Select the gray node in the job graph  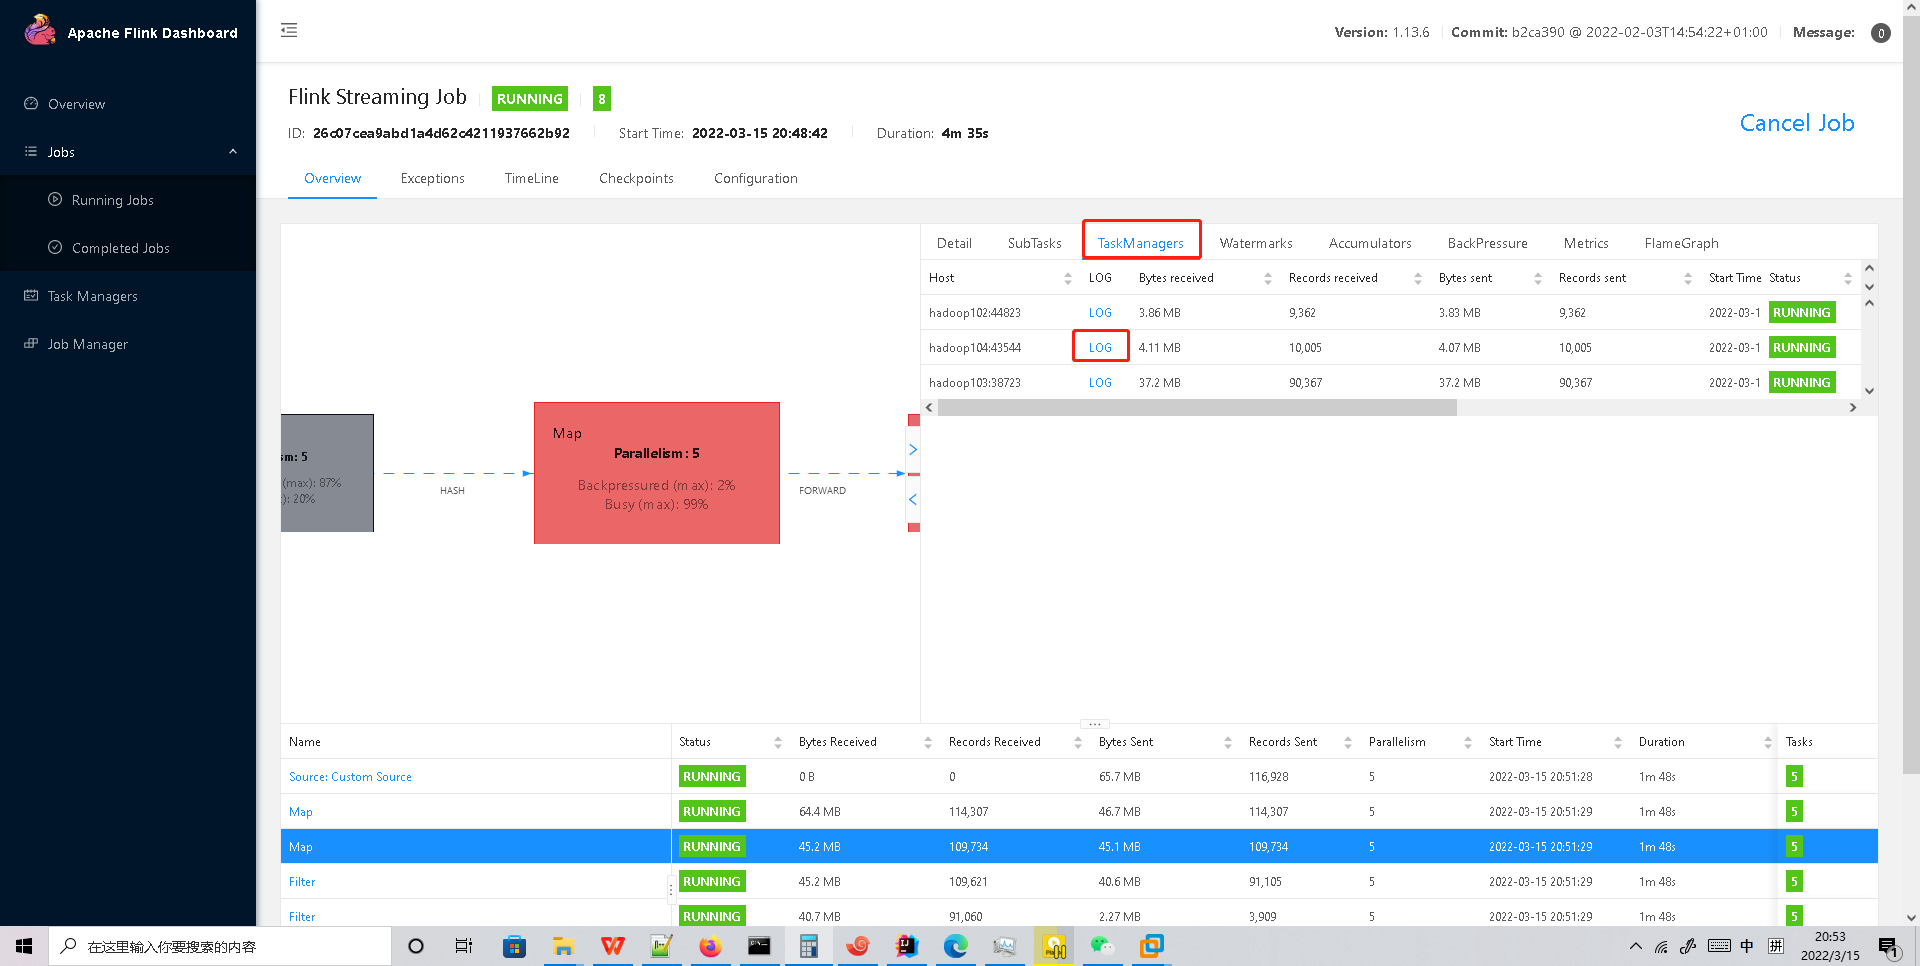[327, 473]
